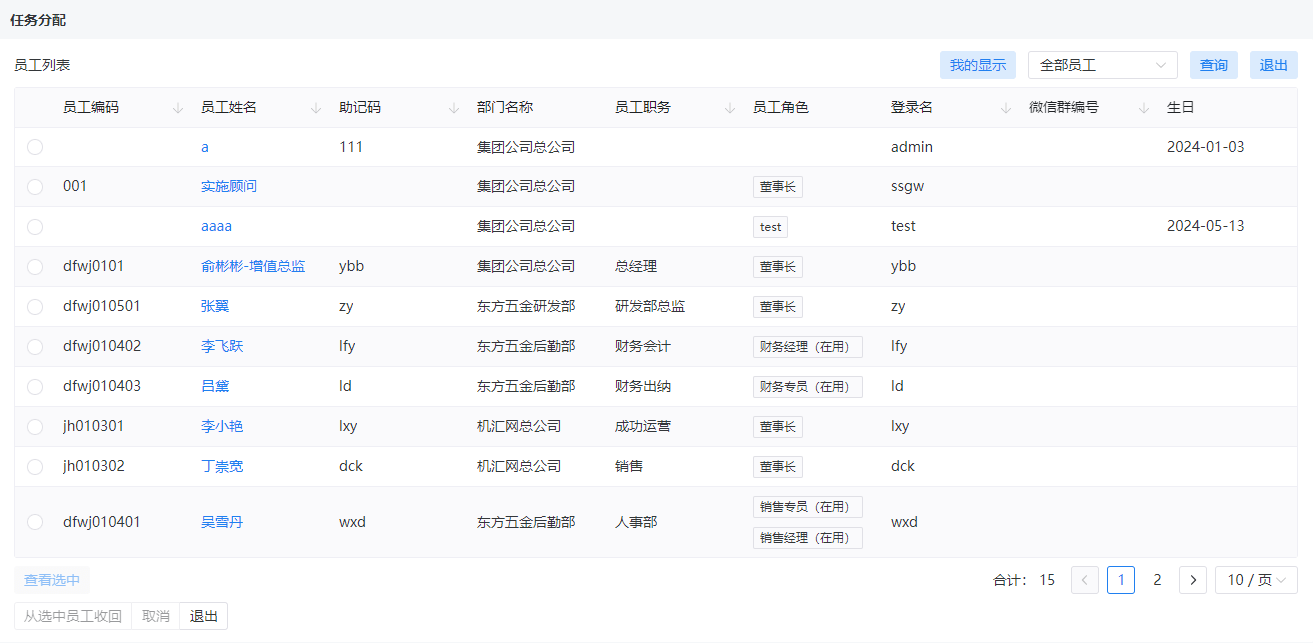
Task: Click total count 合计 15
Action: pyautogui.click(x=1024, y=580)
